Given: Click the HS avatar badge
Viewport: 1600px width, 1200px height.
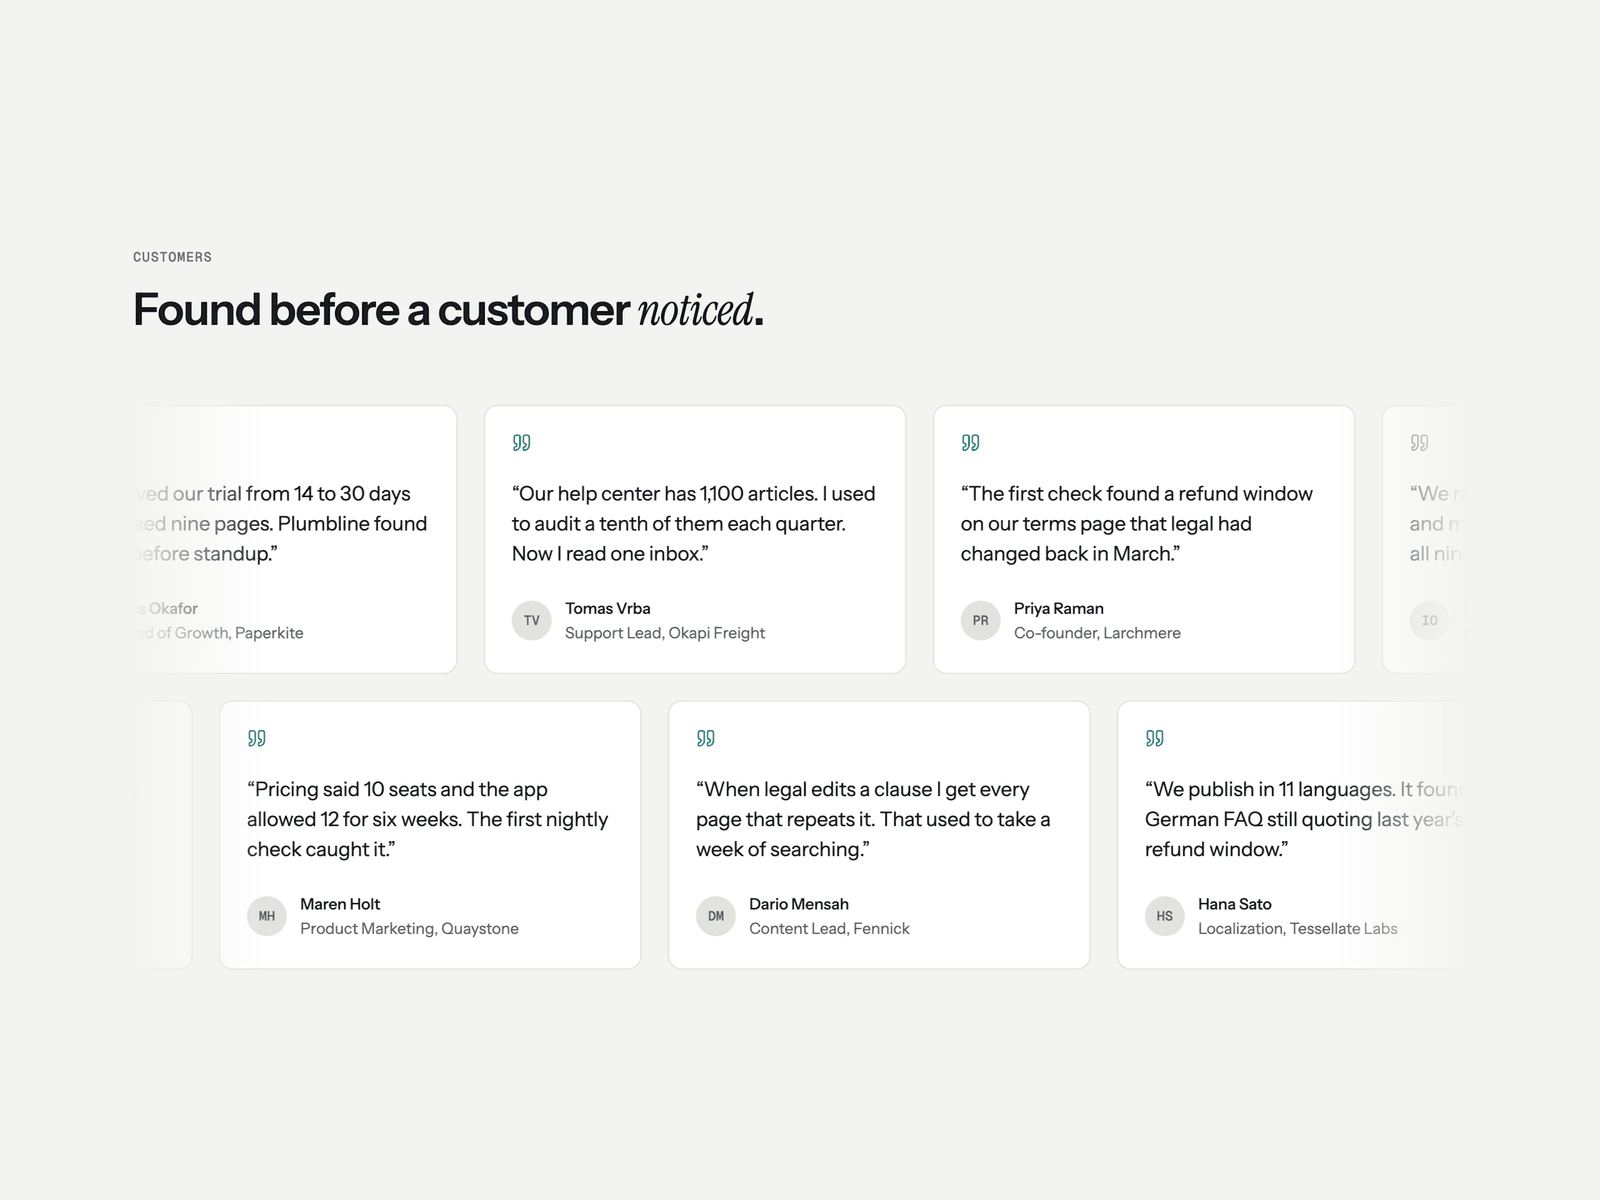Looking at the screenshot, I should 1164,916.
